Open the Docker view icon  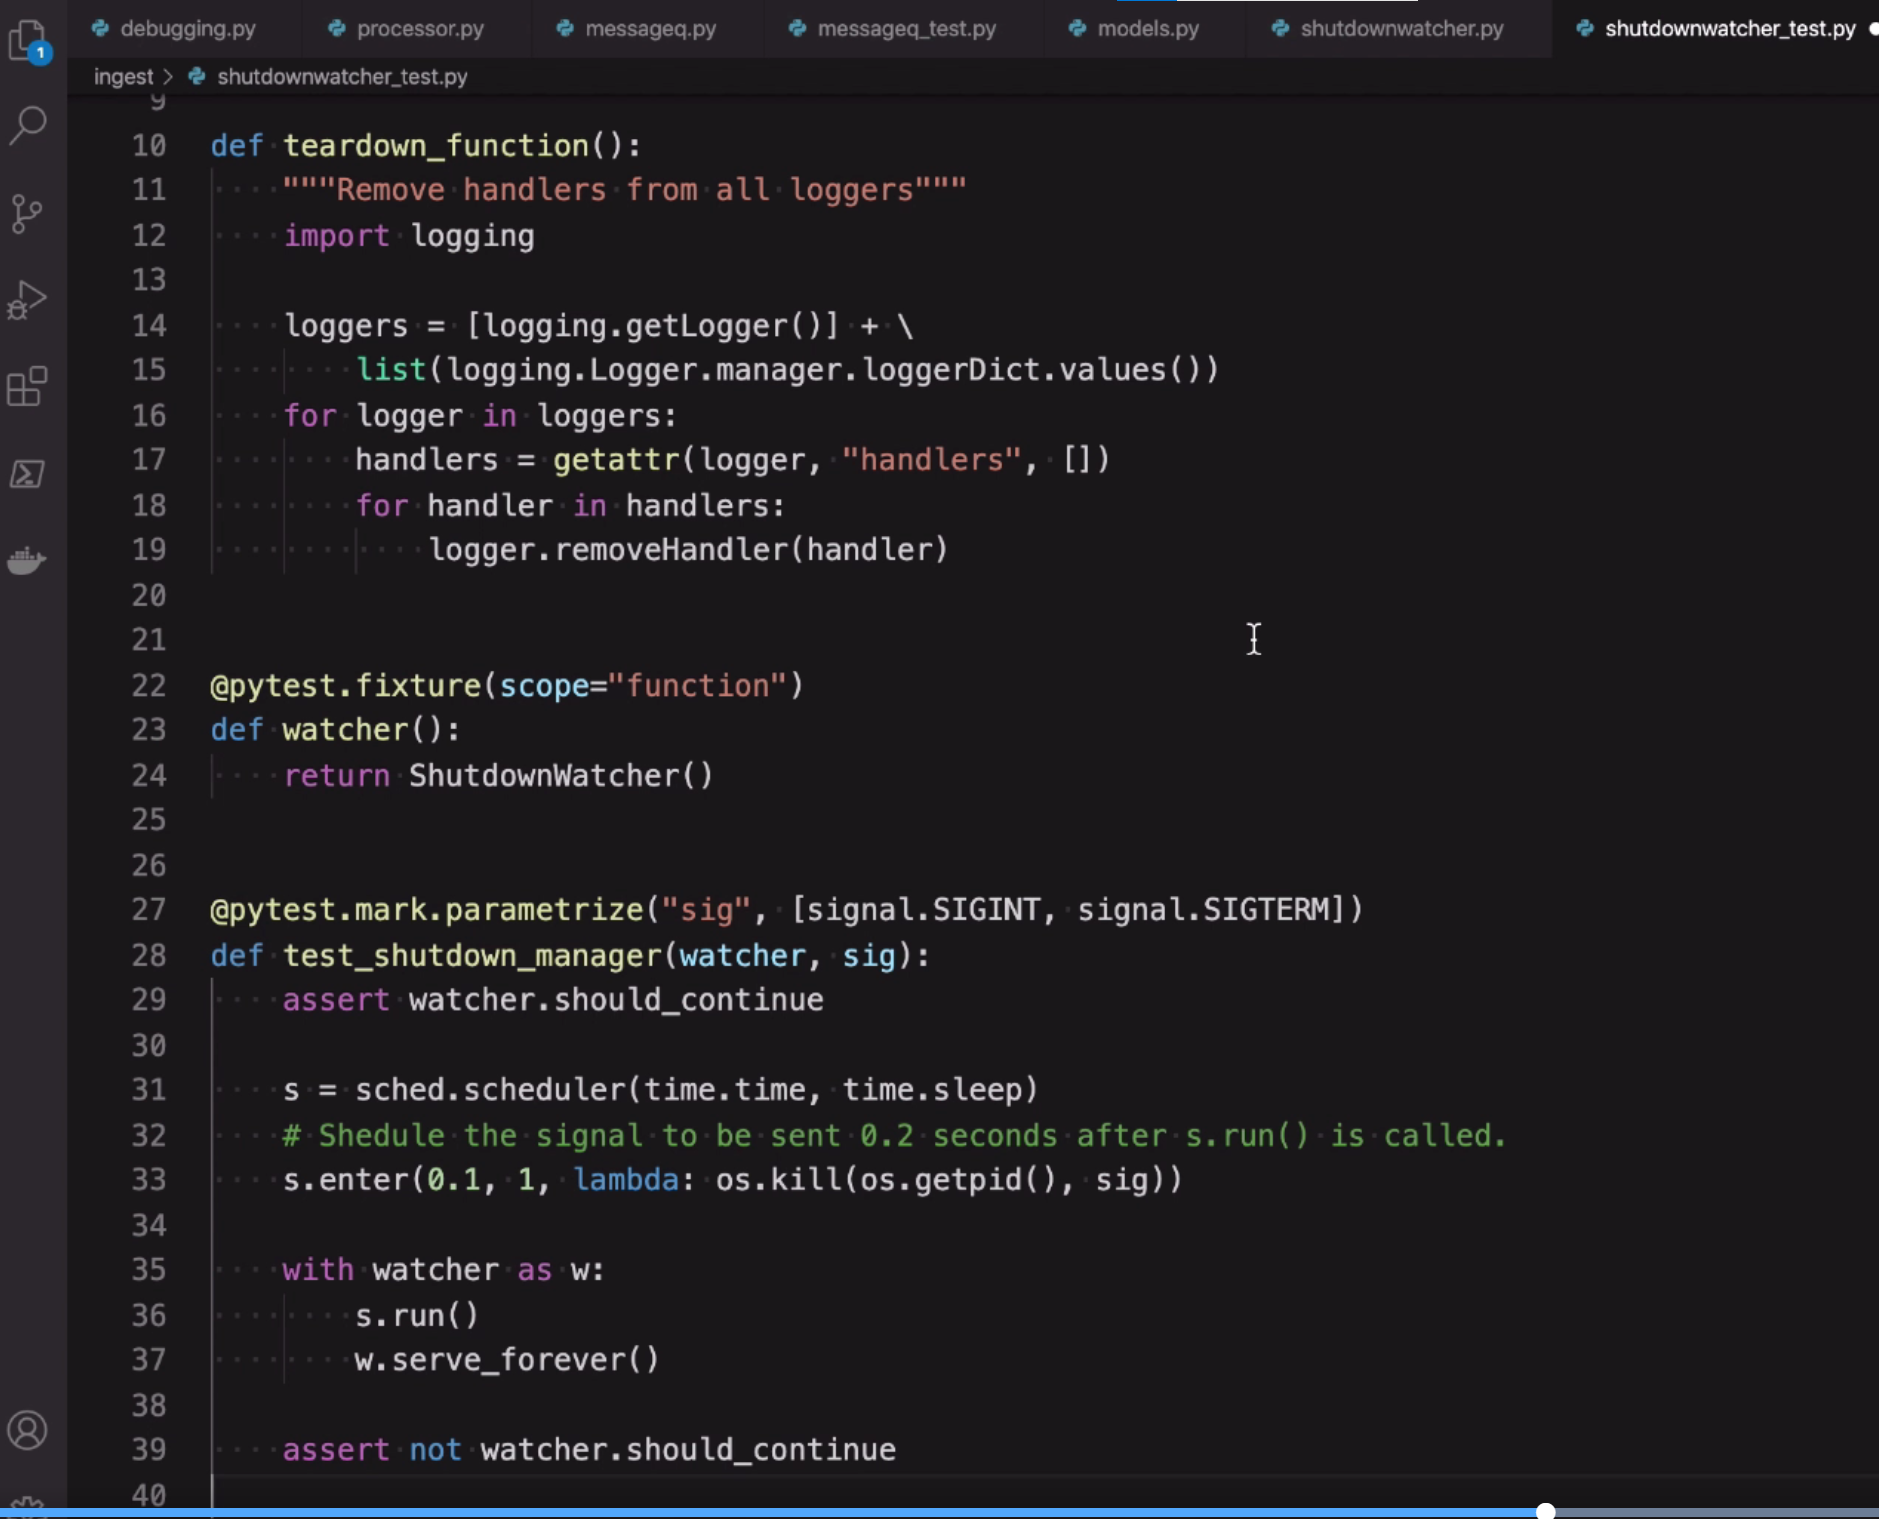click(28, 560)
